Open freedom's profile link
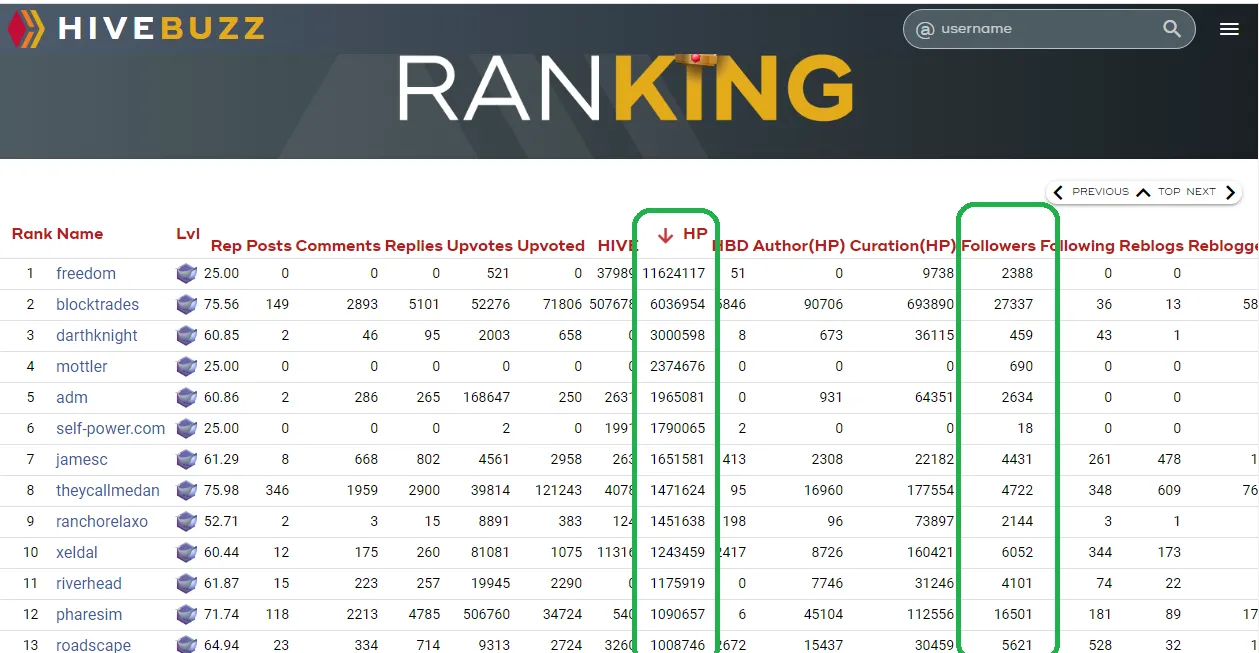 point(86,273)
